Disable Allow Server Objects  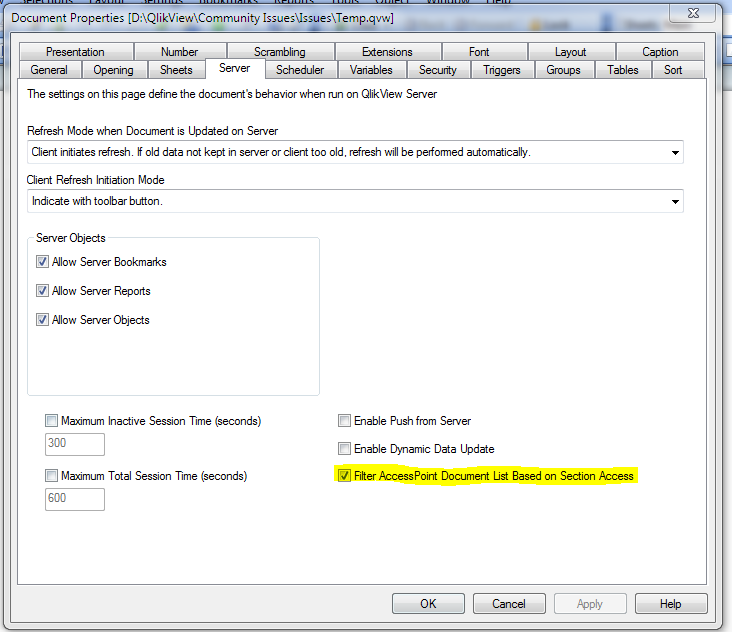tap(42, 320)
